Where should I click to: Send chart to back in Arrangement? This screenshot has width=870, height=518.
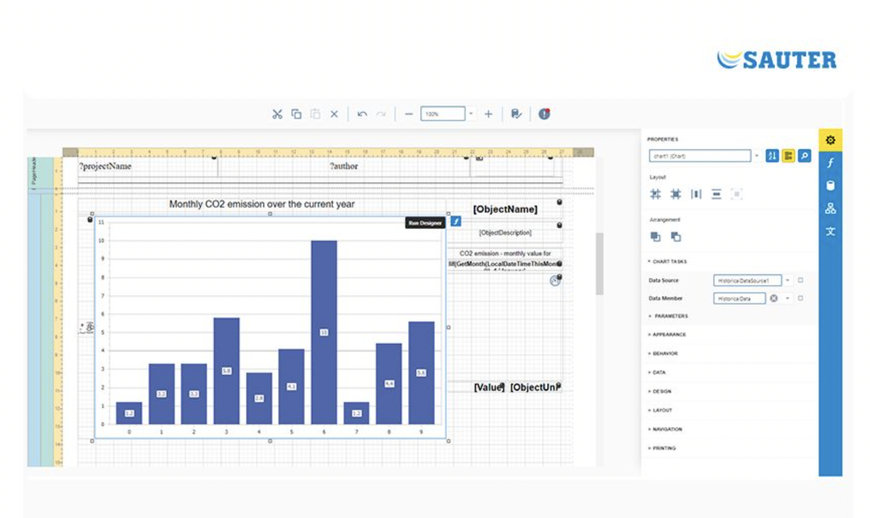pyautogui.click(x=675, y=237)
